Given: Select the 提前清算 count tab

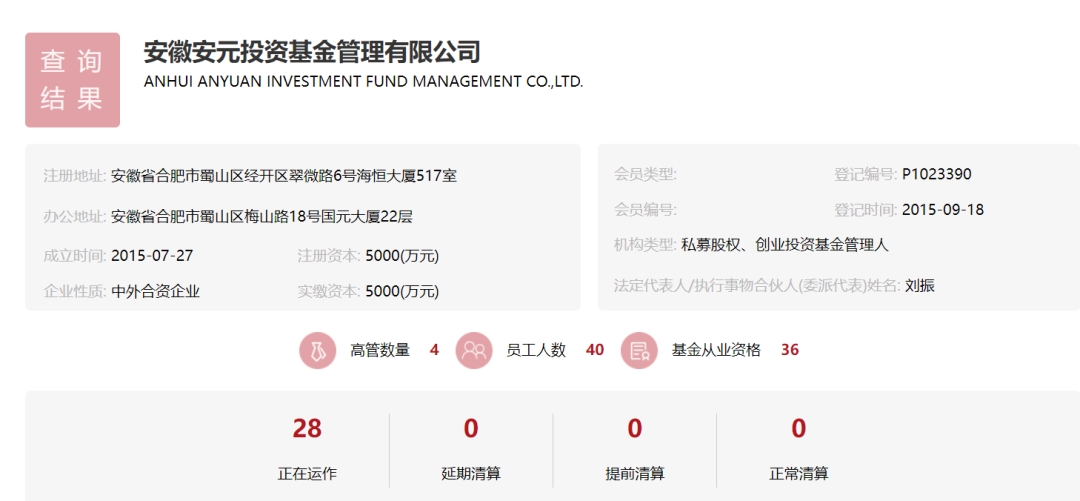Looking at the screenshot, I should tap(634, 450).
